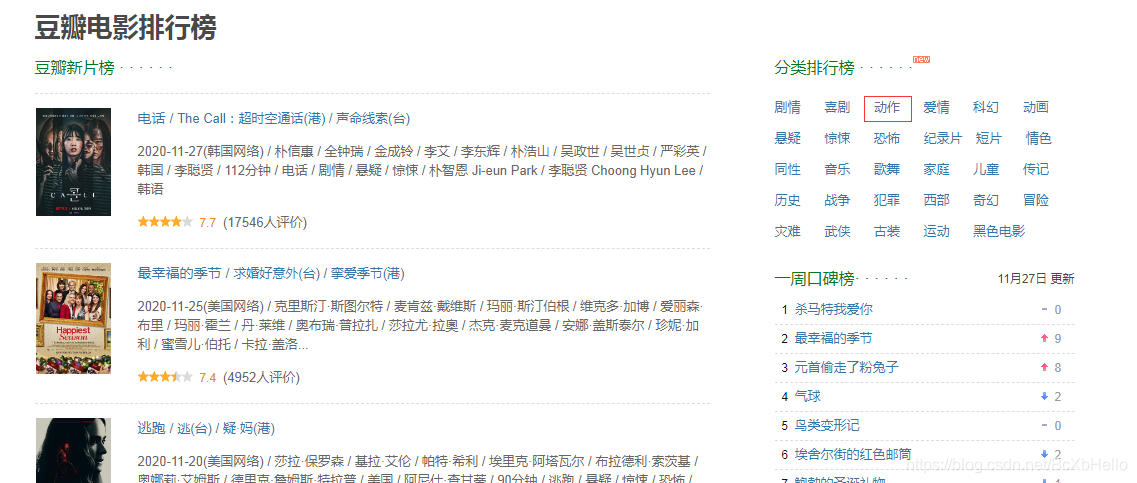Select the 纪录片 category

[943, 138]
